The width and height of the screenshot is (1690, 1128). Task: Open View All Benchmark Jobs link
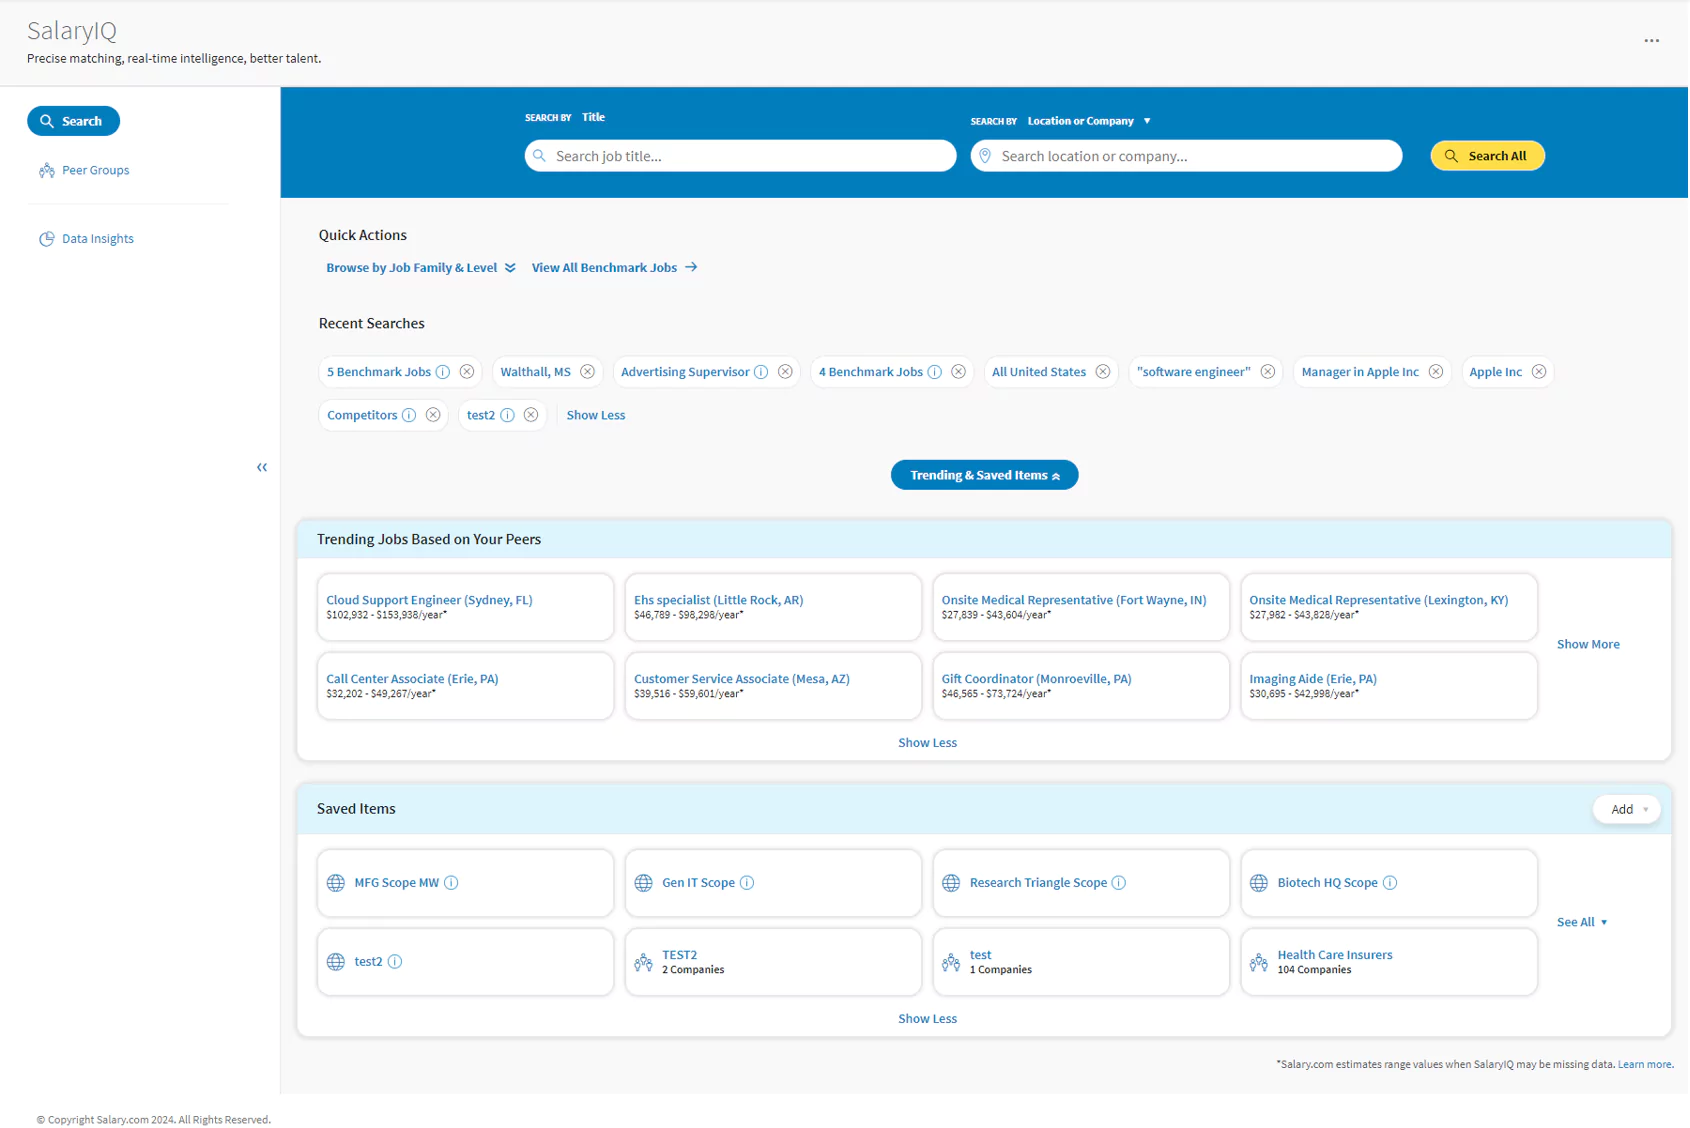click(613, 268)
